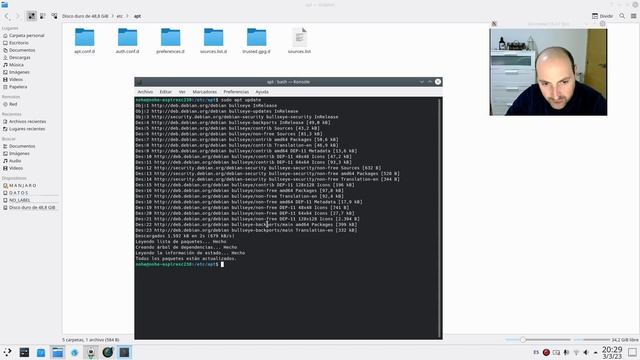Open clock showing 20:29

pyautogui.click(x=612, y=352)
